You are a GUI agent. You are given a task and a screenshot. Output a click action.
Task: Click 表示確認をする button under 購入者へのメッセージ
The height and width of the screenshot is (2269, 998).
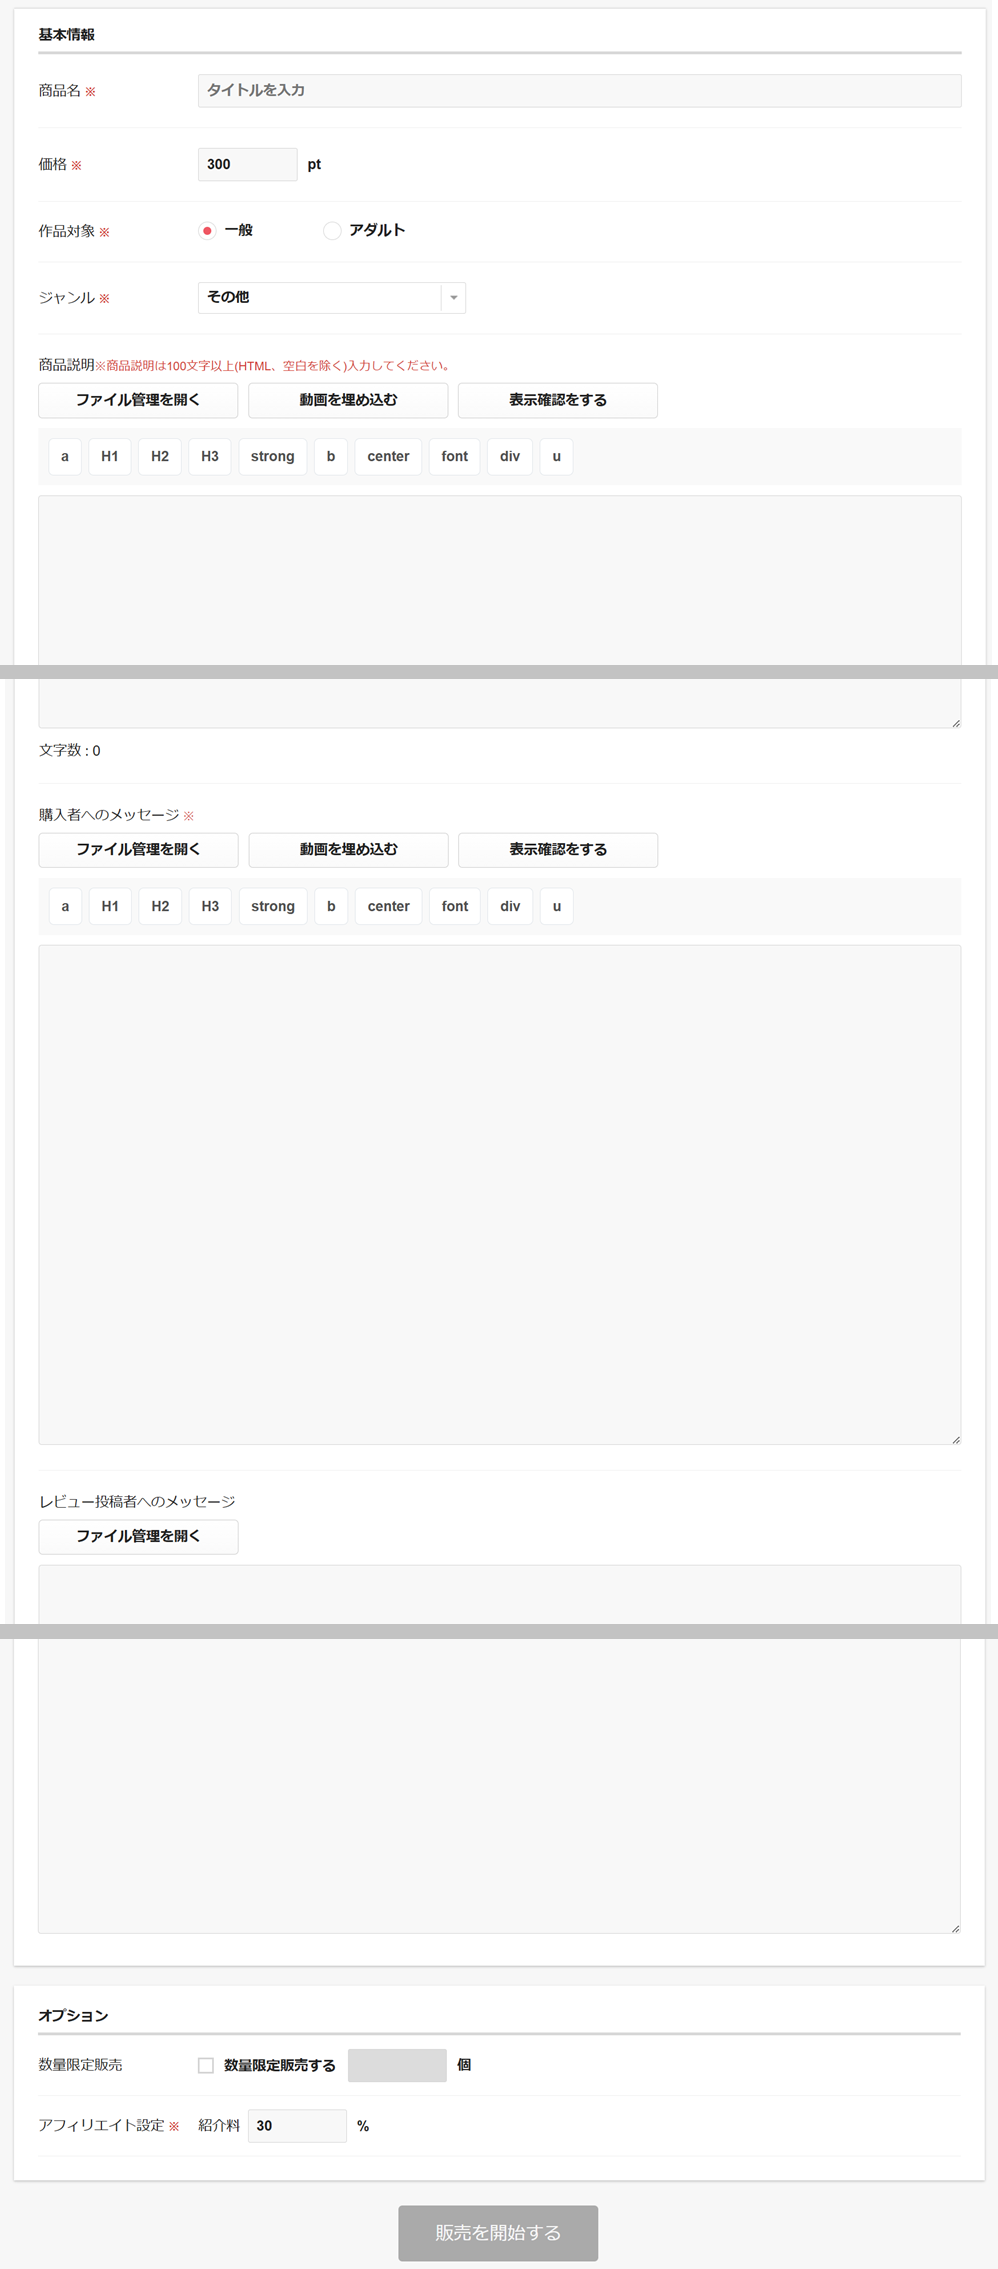(x=557, y=850)
